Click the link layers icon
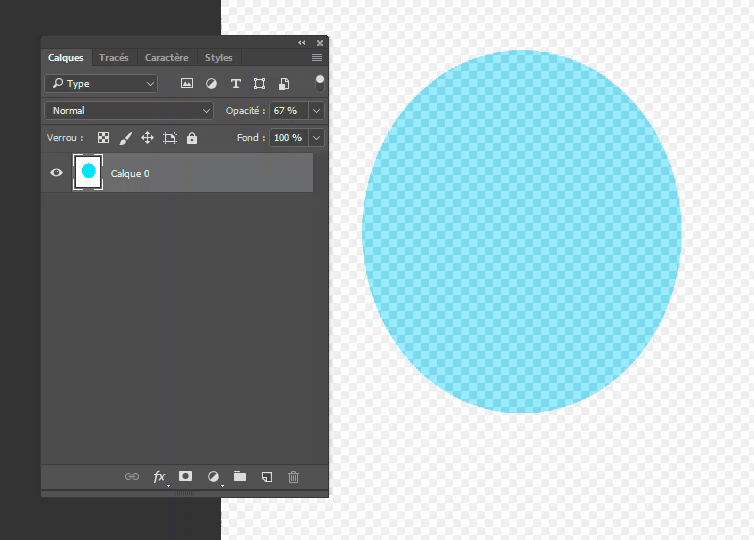754x540 pixels. tap(132, 477)
